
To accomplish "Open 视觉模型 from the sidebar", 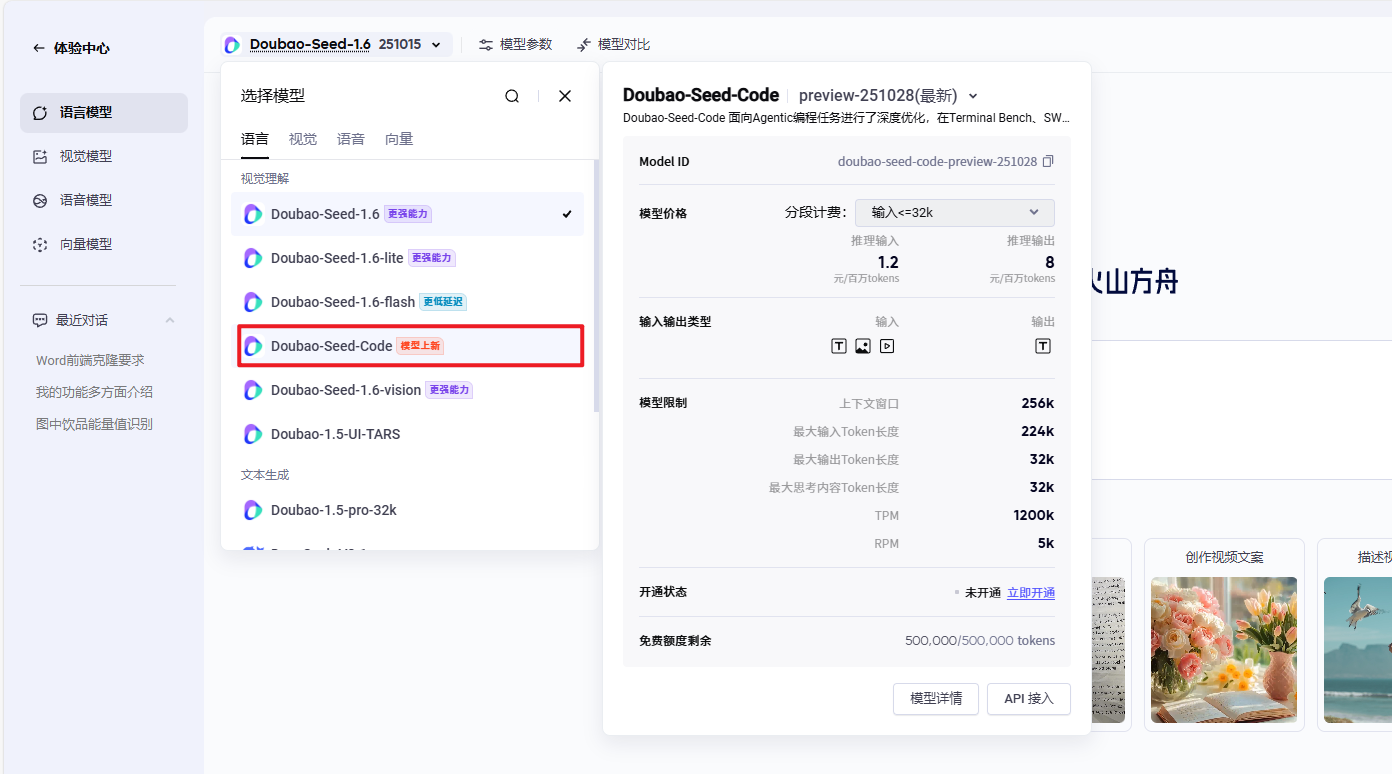I will 103,156.
